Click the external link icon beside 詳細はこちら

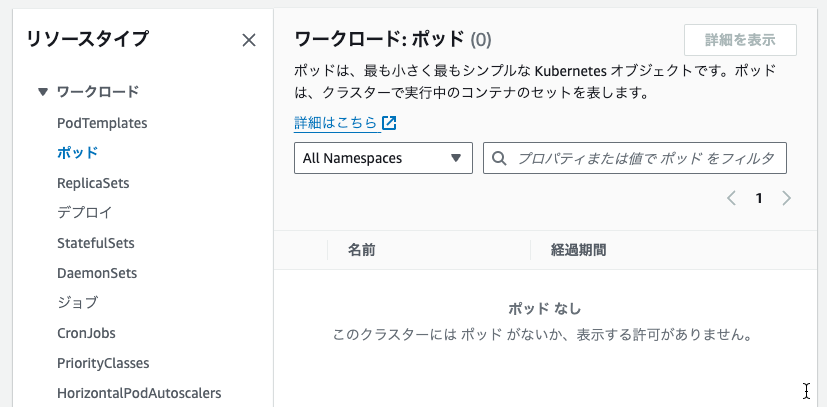(x=389, y=123)
